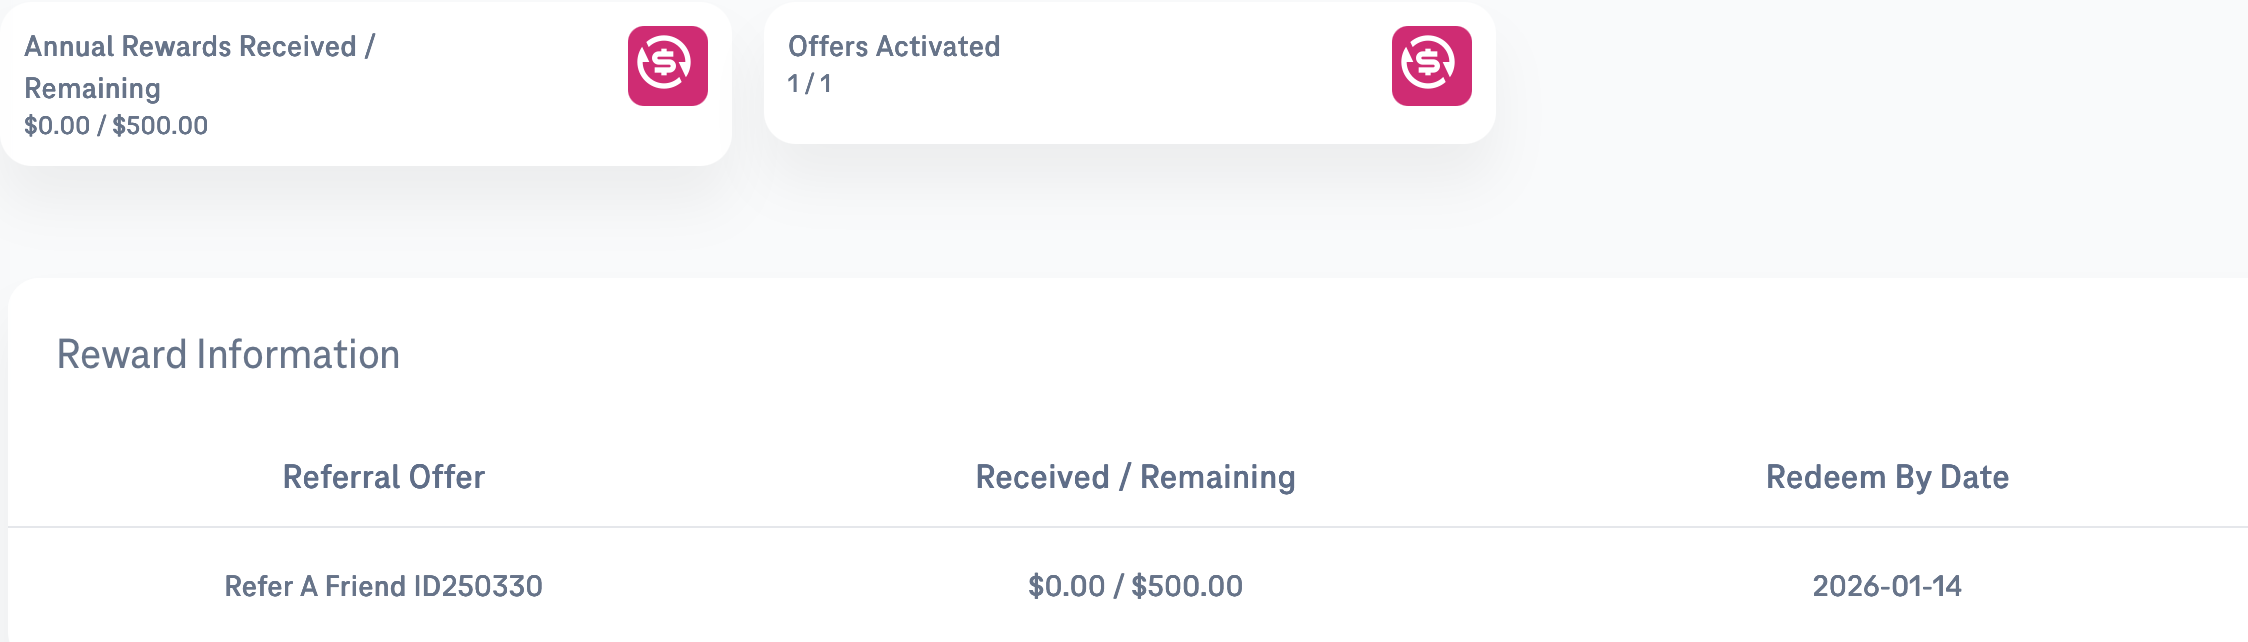2248x642 pixels.
Task: Click the 1 / 1 offers activated count
Action: (x=809, y=84)
